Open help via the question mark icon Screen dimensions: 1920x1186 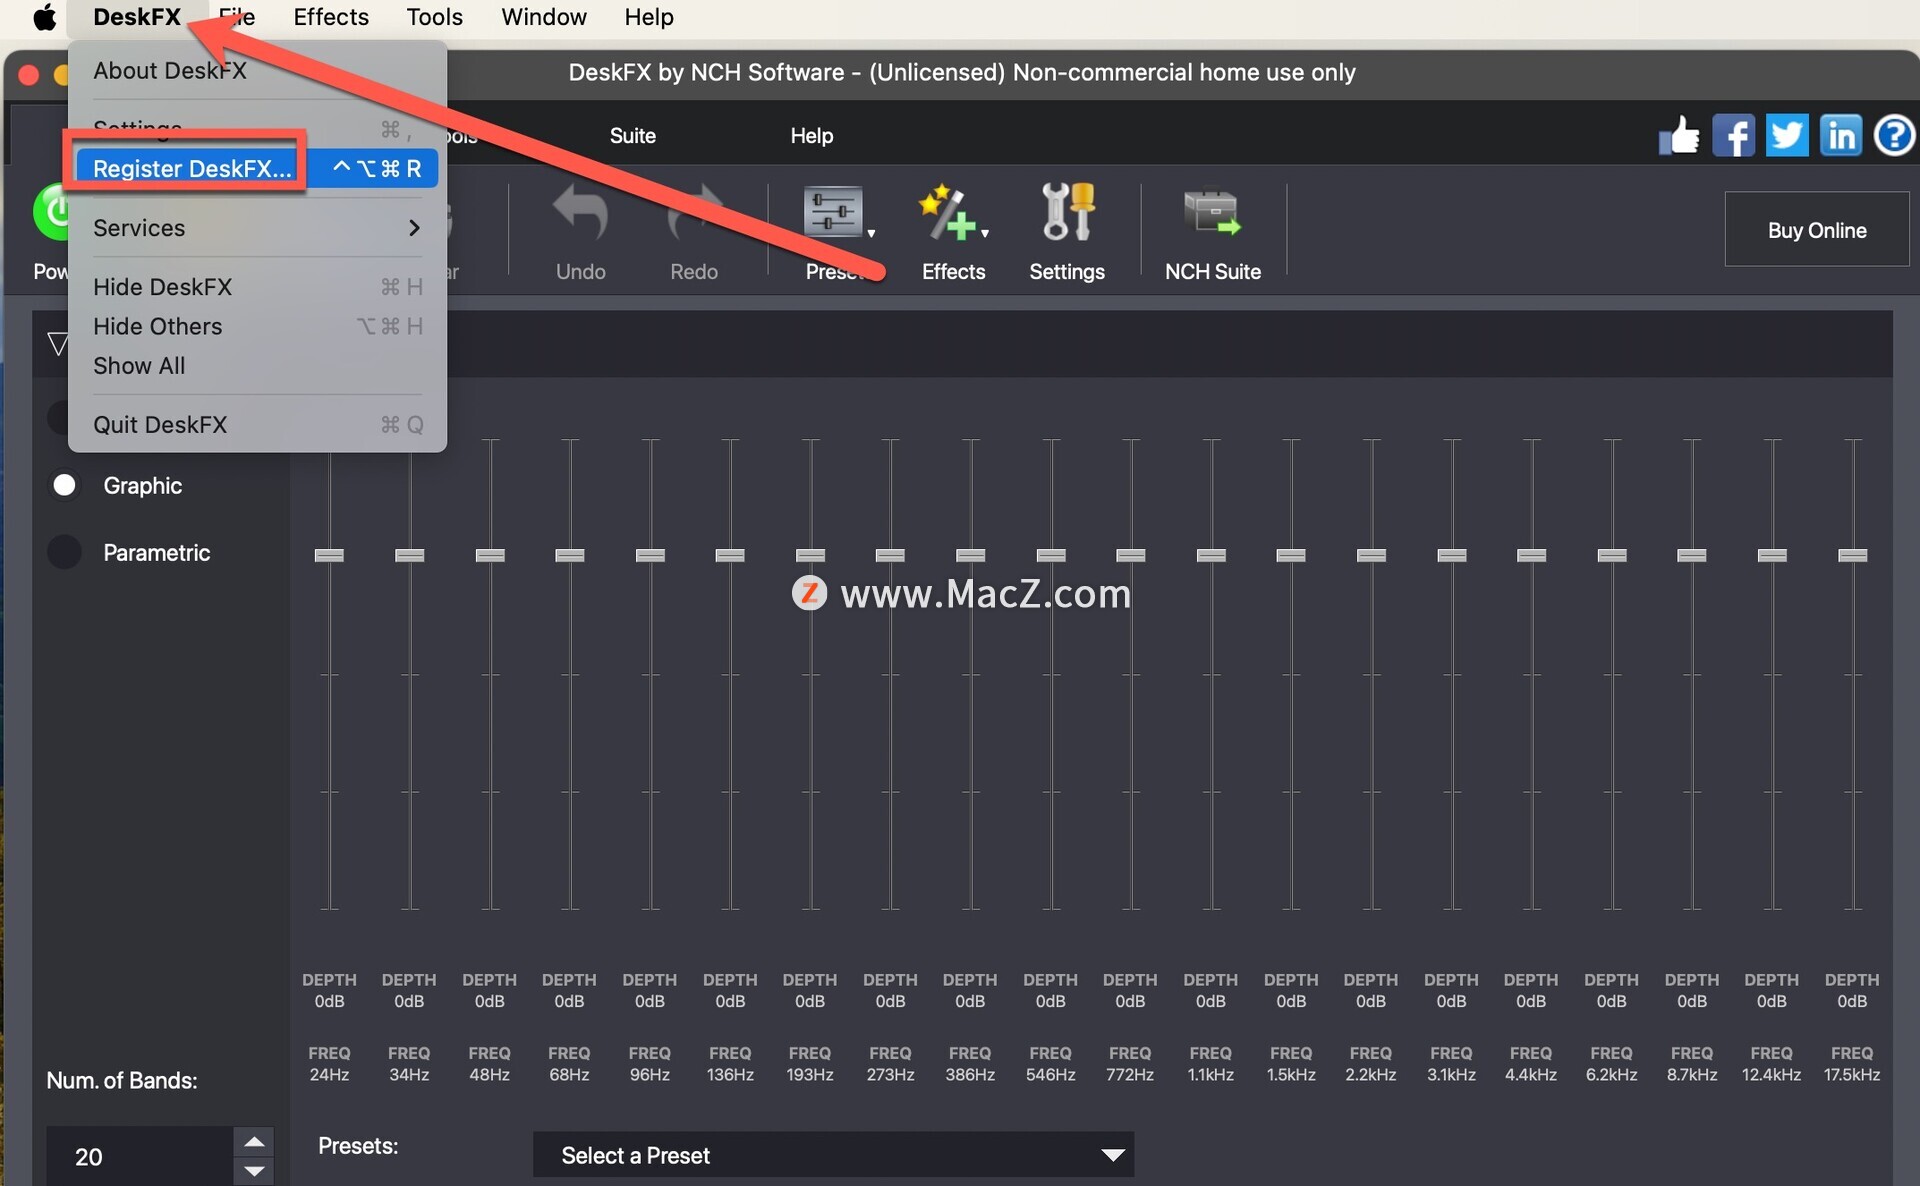(x=1894, y=135)
